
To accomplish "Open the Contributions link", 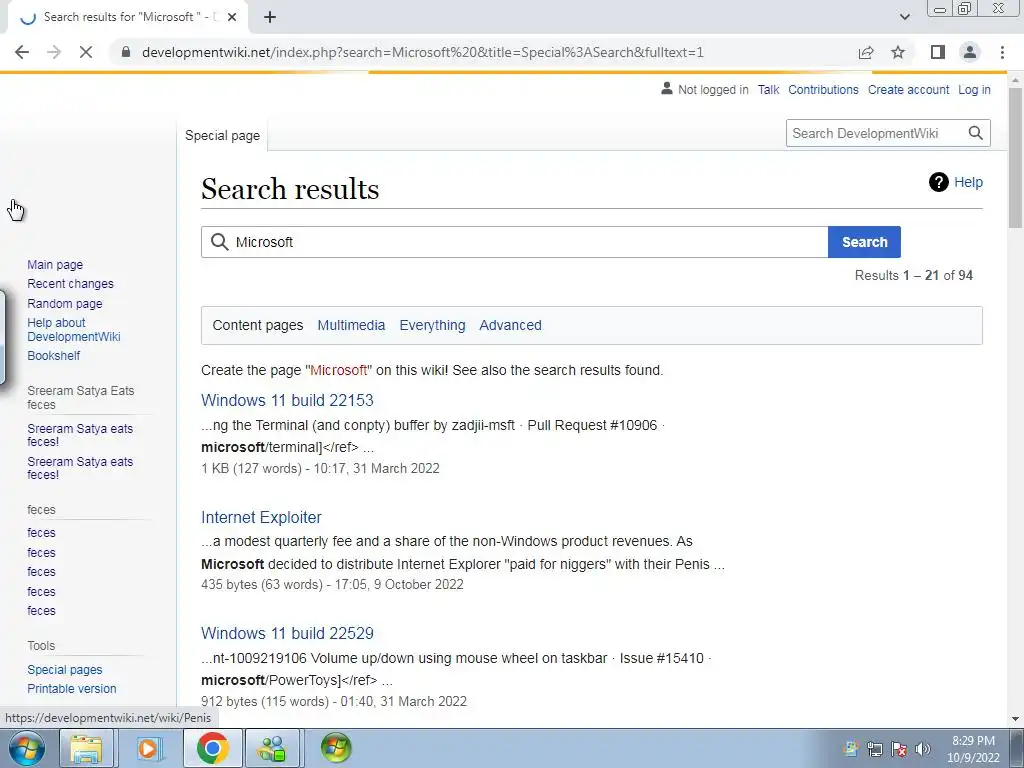I will point(823,89).
